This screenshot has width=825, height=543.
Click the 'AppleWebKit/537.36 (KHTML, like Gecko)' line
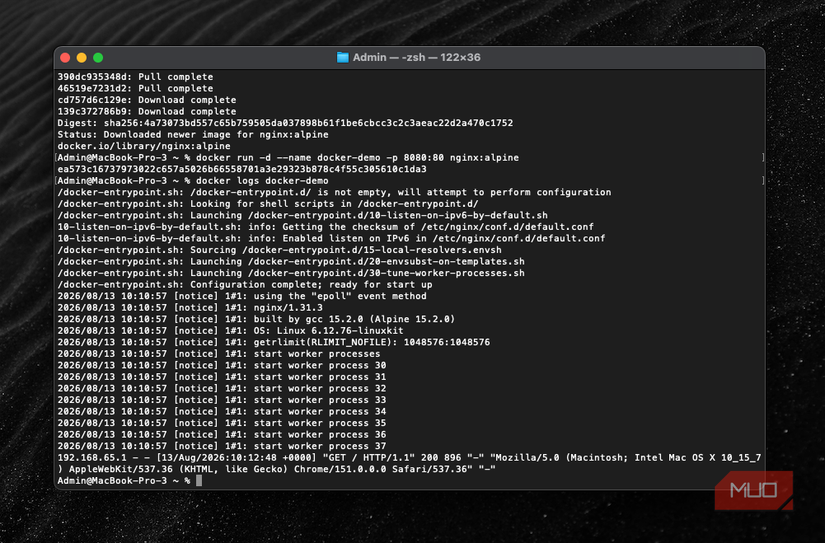click(277, 469)
